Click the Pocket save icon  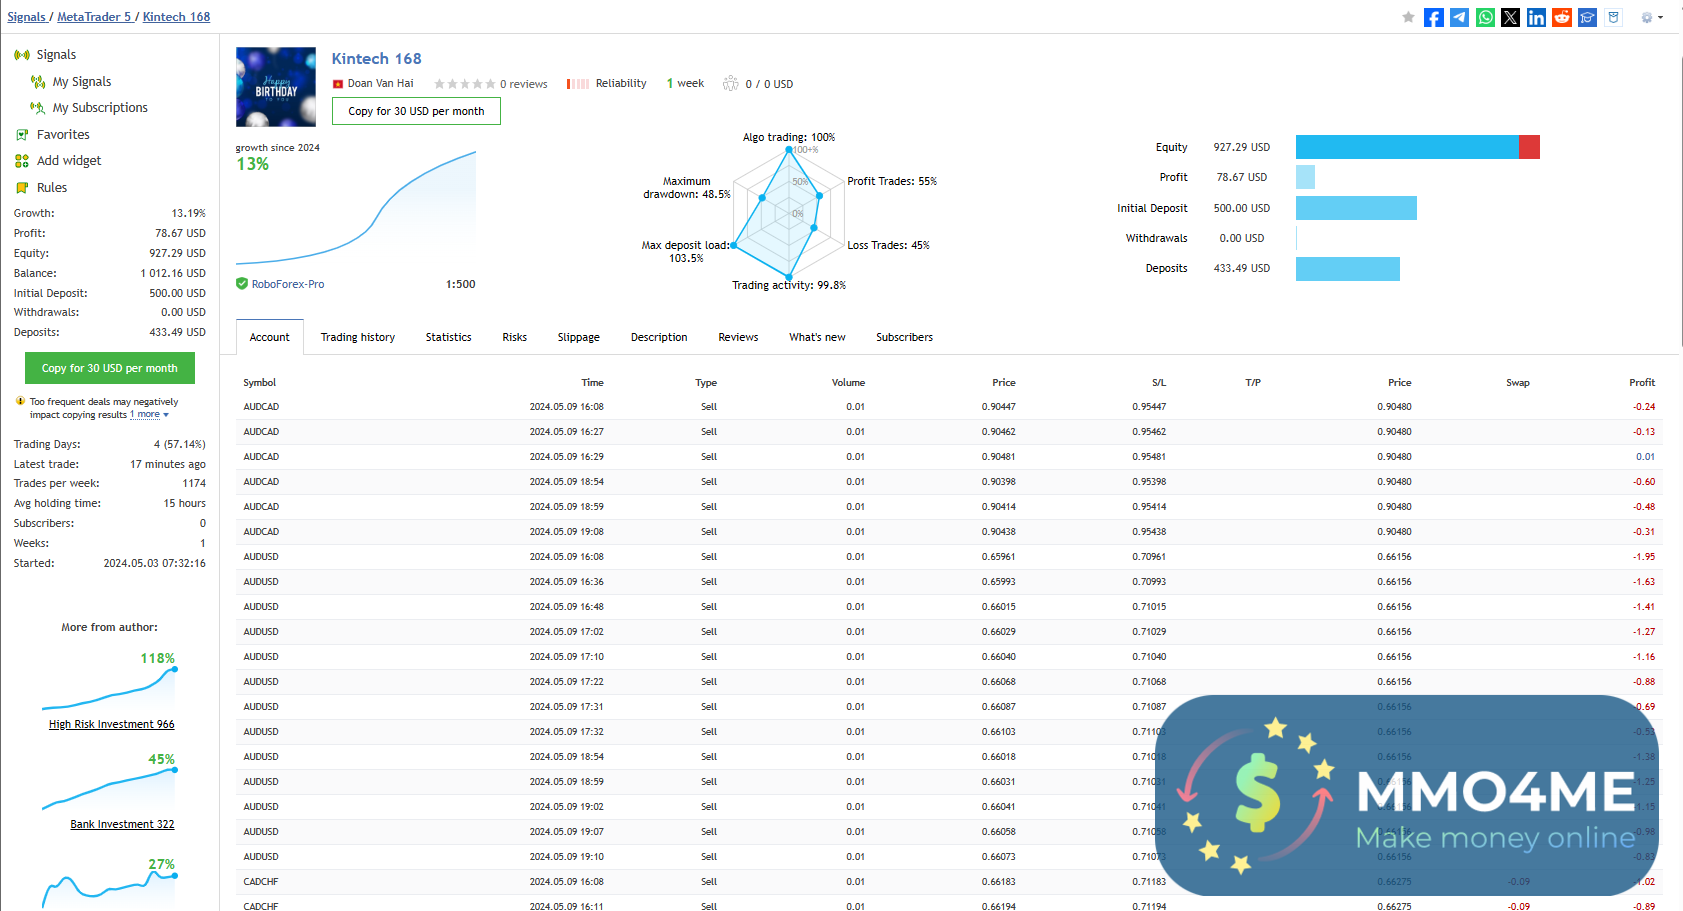click(x=1613, y=17)
